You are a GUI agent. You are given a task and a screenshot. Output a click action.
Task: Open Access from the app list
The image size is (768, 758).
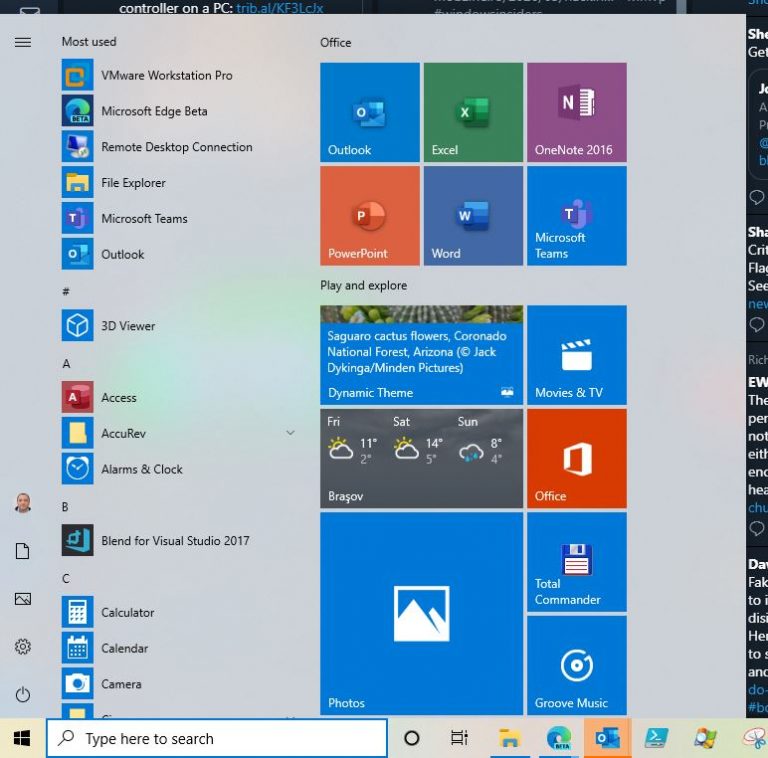[179, 398]
